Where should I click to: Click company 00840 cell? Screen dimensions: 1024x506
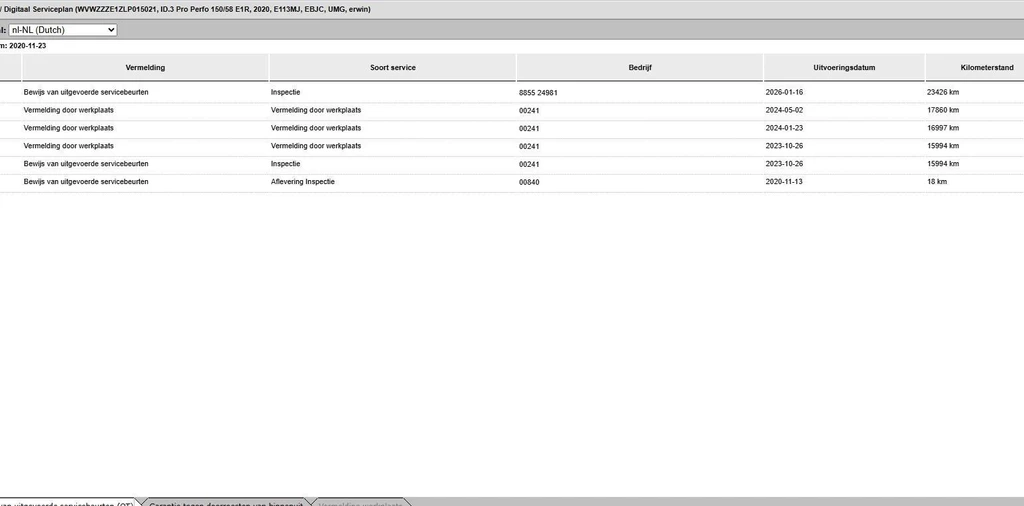pos(529,182)
